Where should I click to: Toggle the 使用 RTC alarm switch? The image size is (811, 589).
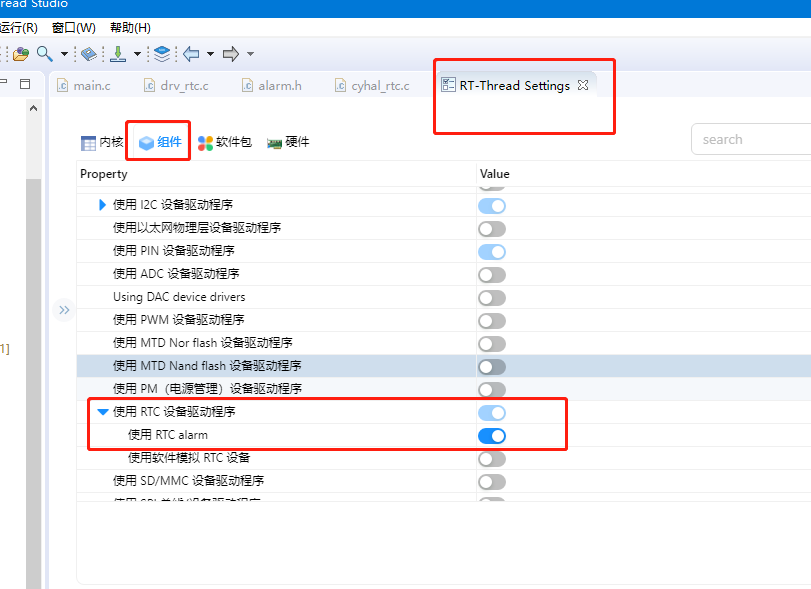(492, 436)
